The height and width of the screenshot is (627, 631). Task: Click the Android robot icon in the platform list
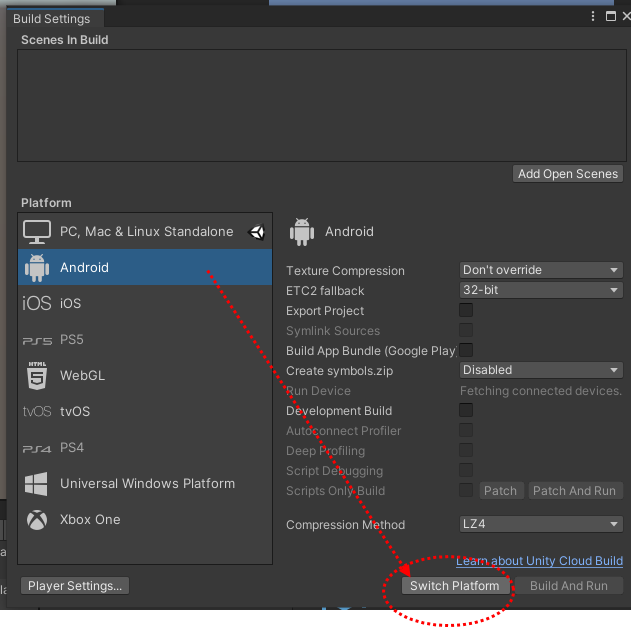[x=37, y=268]
